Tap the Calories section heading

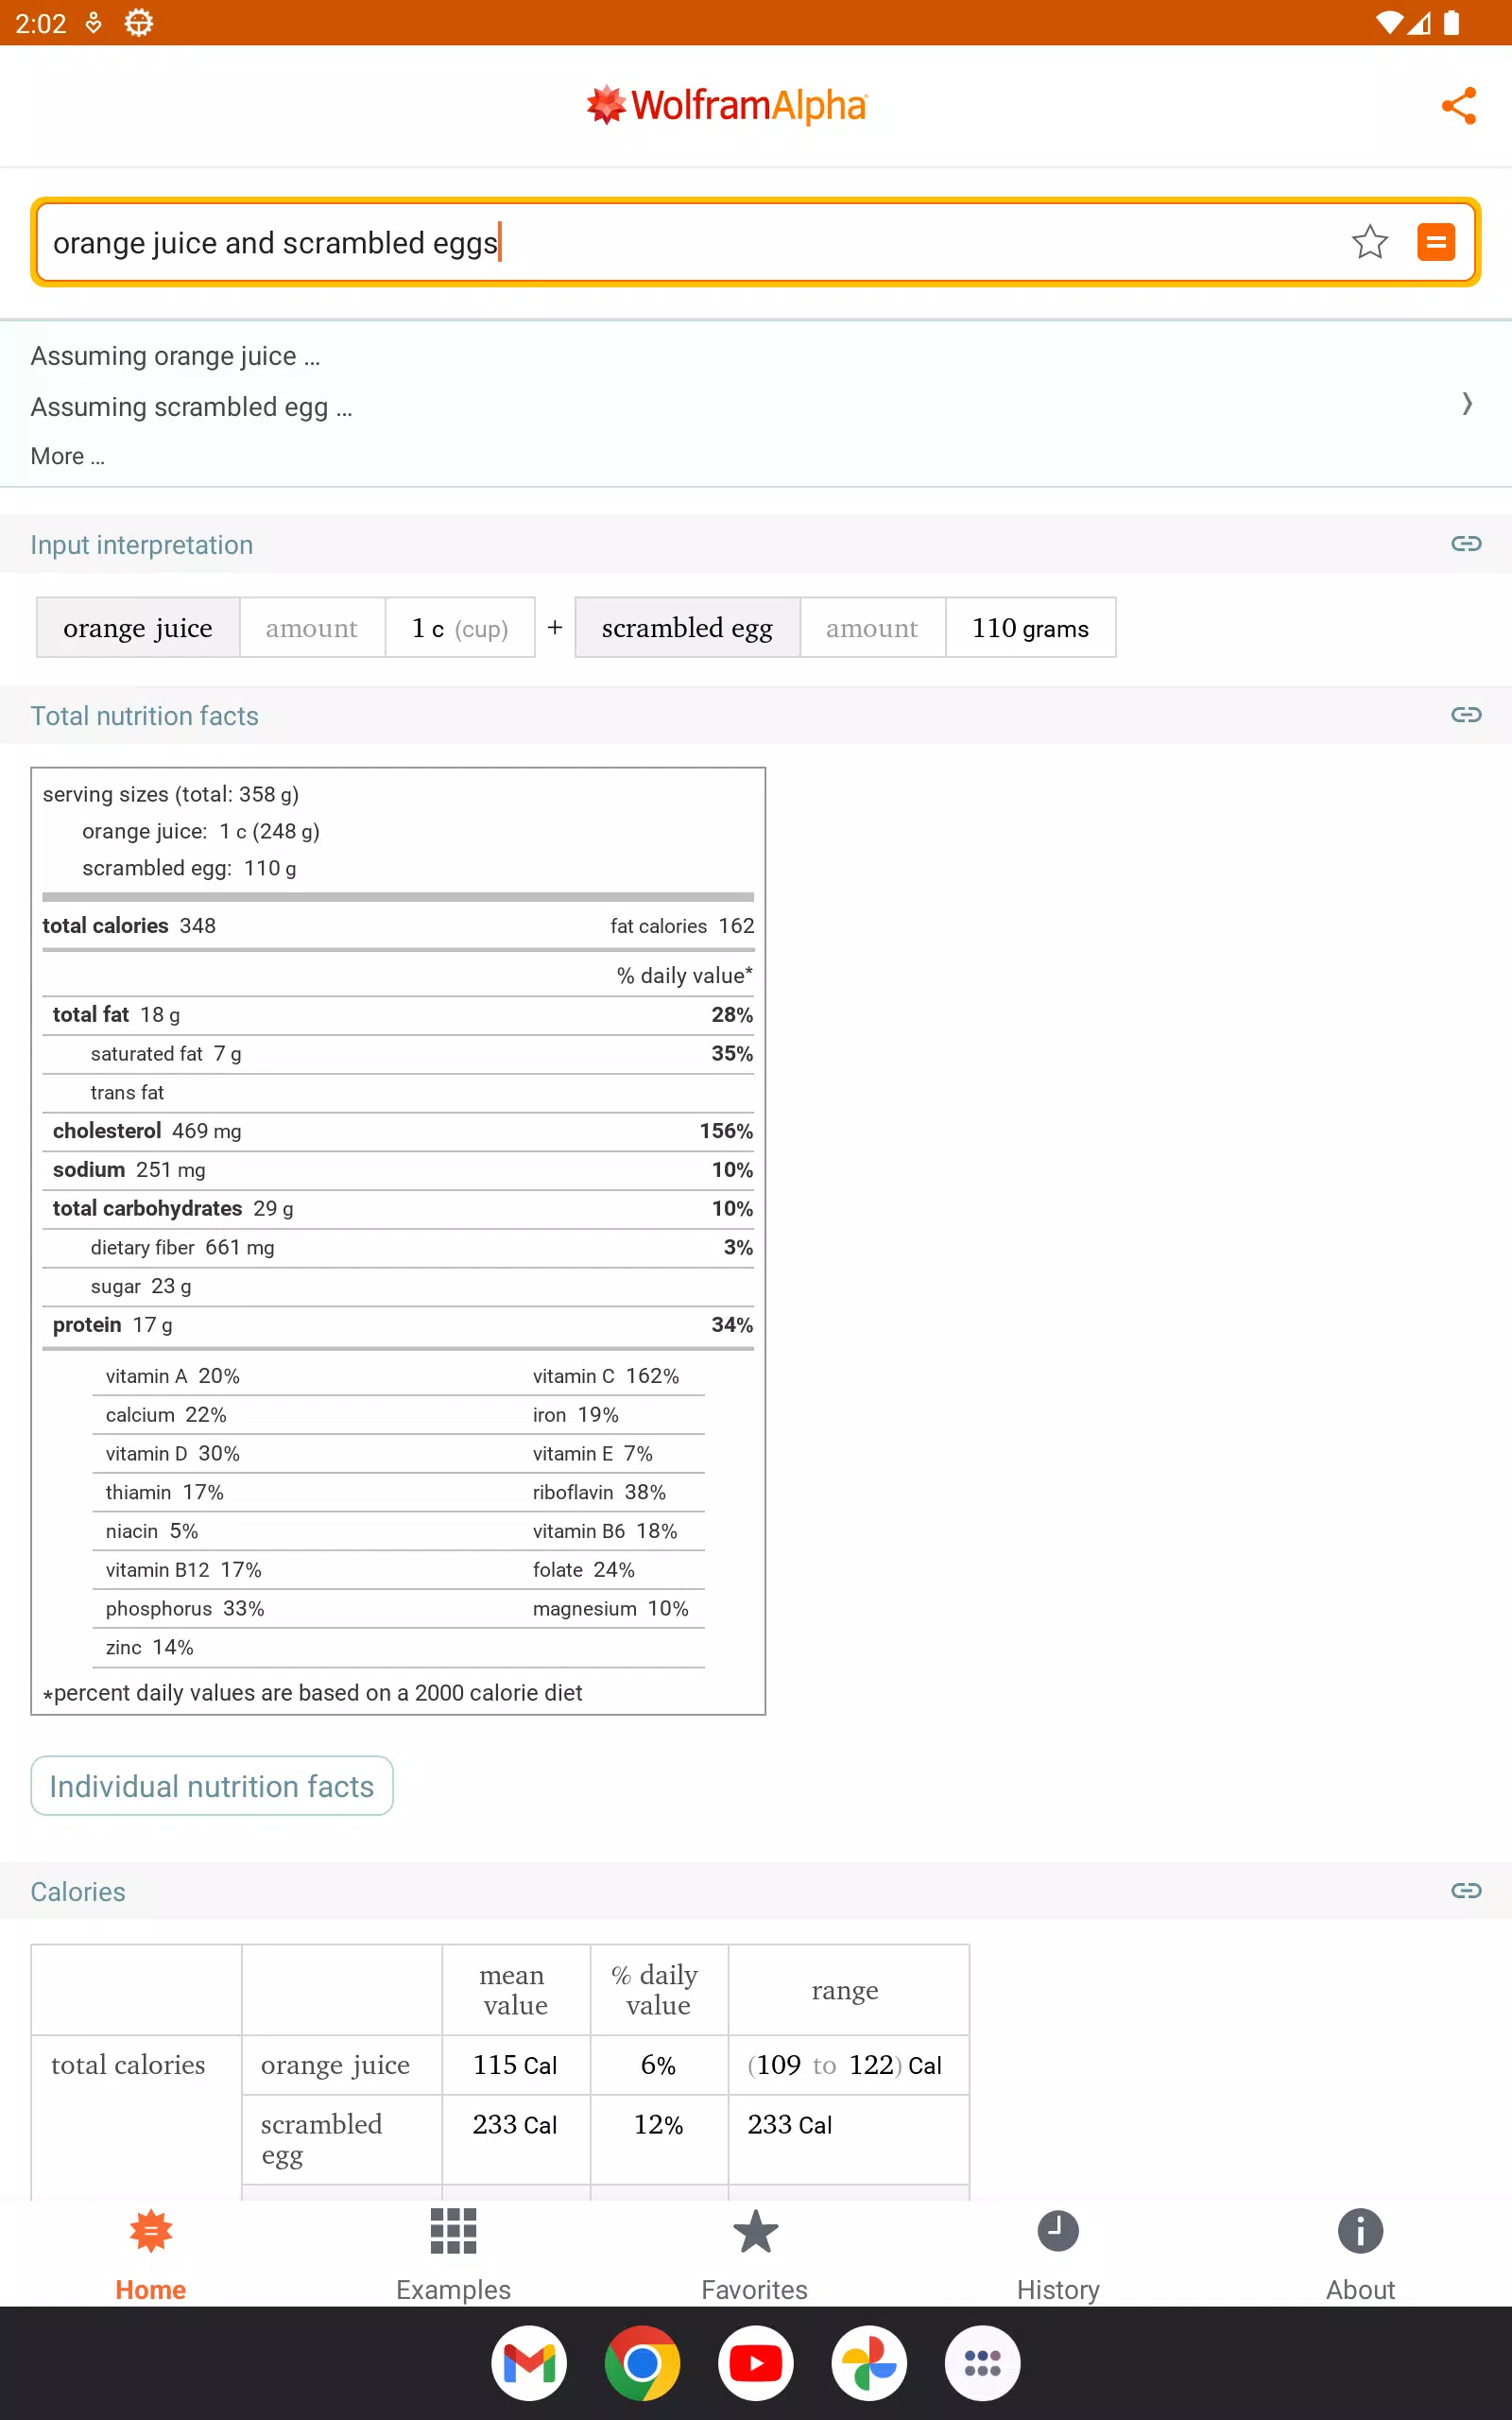click(78, 1892)
